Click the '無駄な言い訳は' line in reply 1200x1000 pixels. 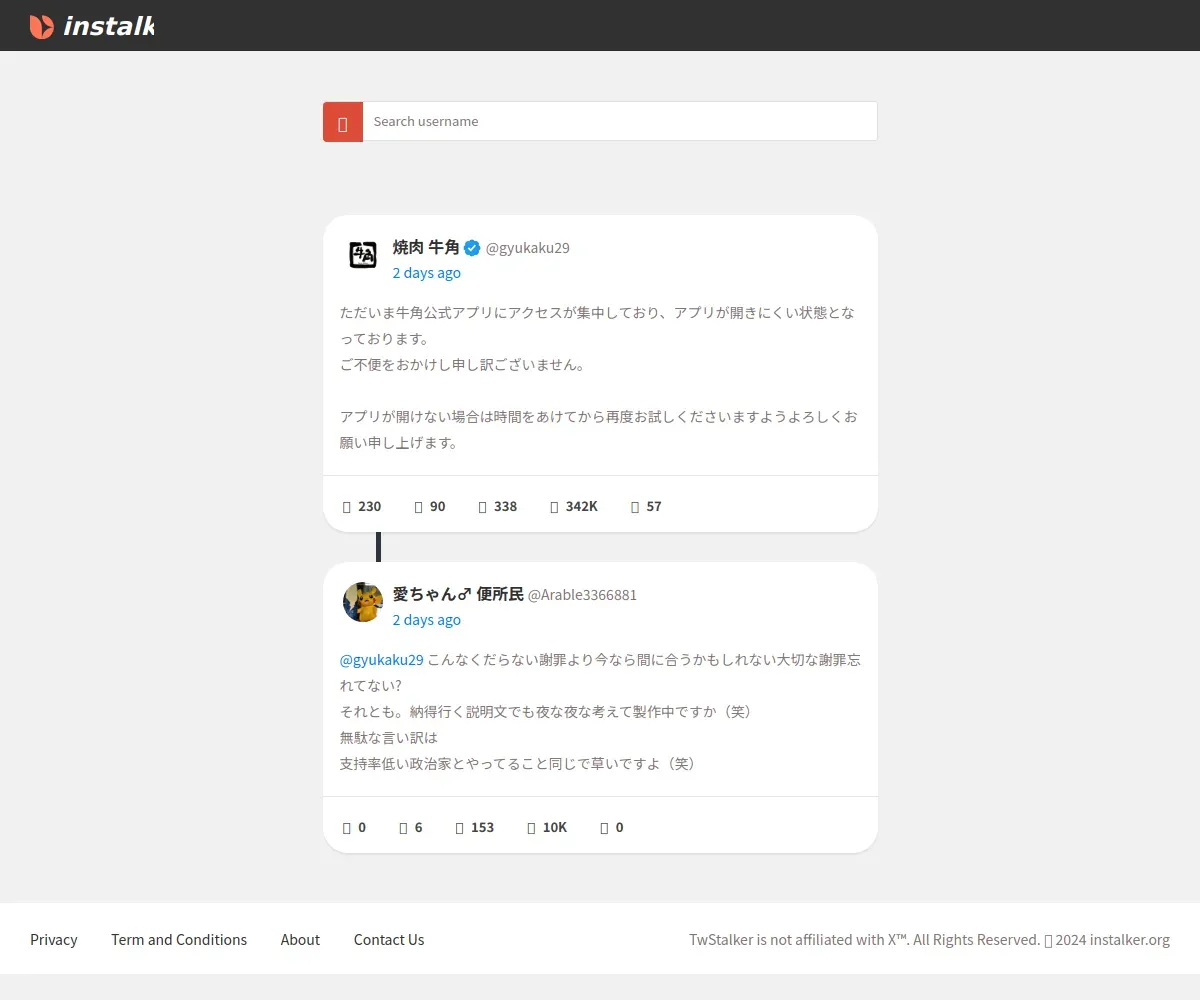(389, 738)
